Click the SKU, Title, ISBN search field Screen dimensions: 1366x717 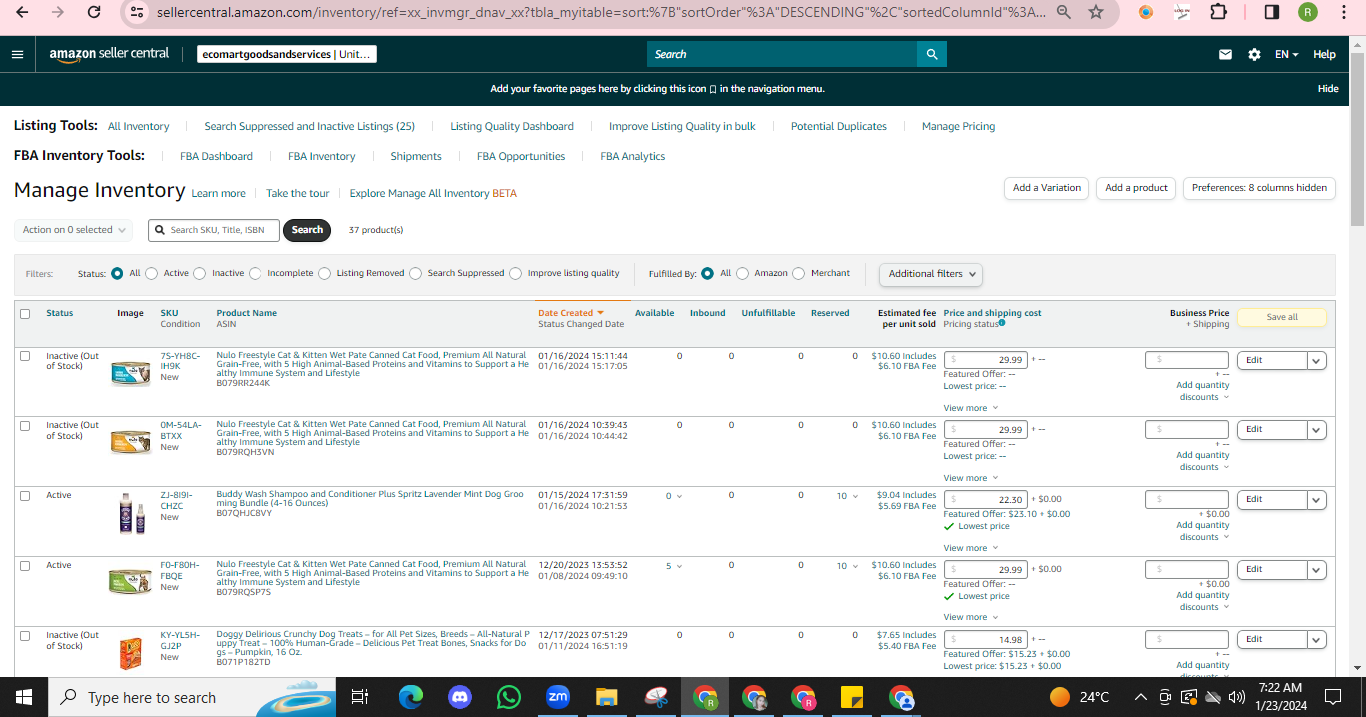pyautogui.click(x=214, y=230)
